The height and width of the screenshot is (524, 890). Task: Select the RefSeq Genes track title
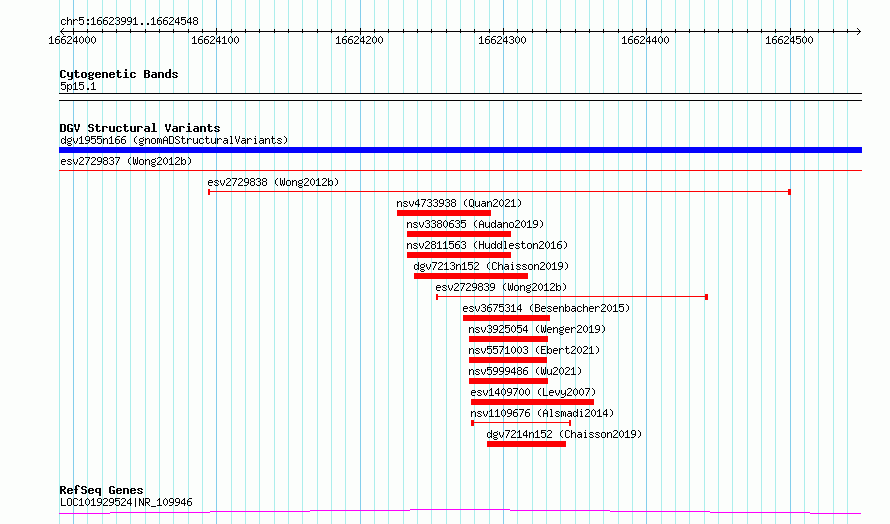pyautogui.click(x=101, y=490)
